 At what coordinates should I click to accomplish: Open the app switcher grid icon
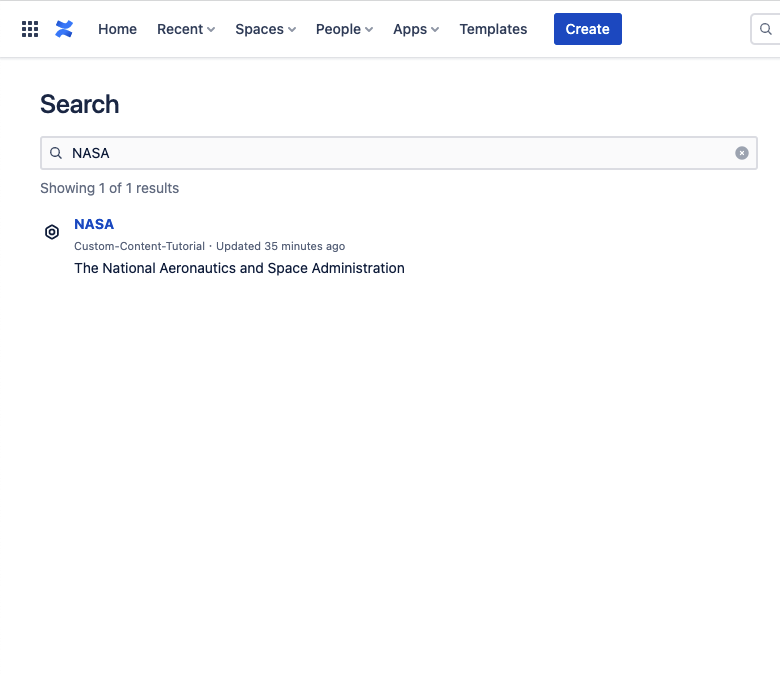click(x=30, y=29)
